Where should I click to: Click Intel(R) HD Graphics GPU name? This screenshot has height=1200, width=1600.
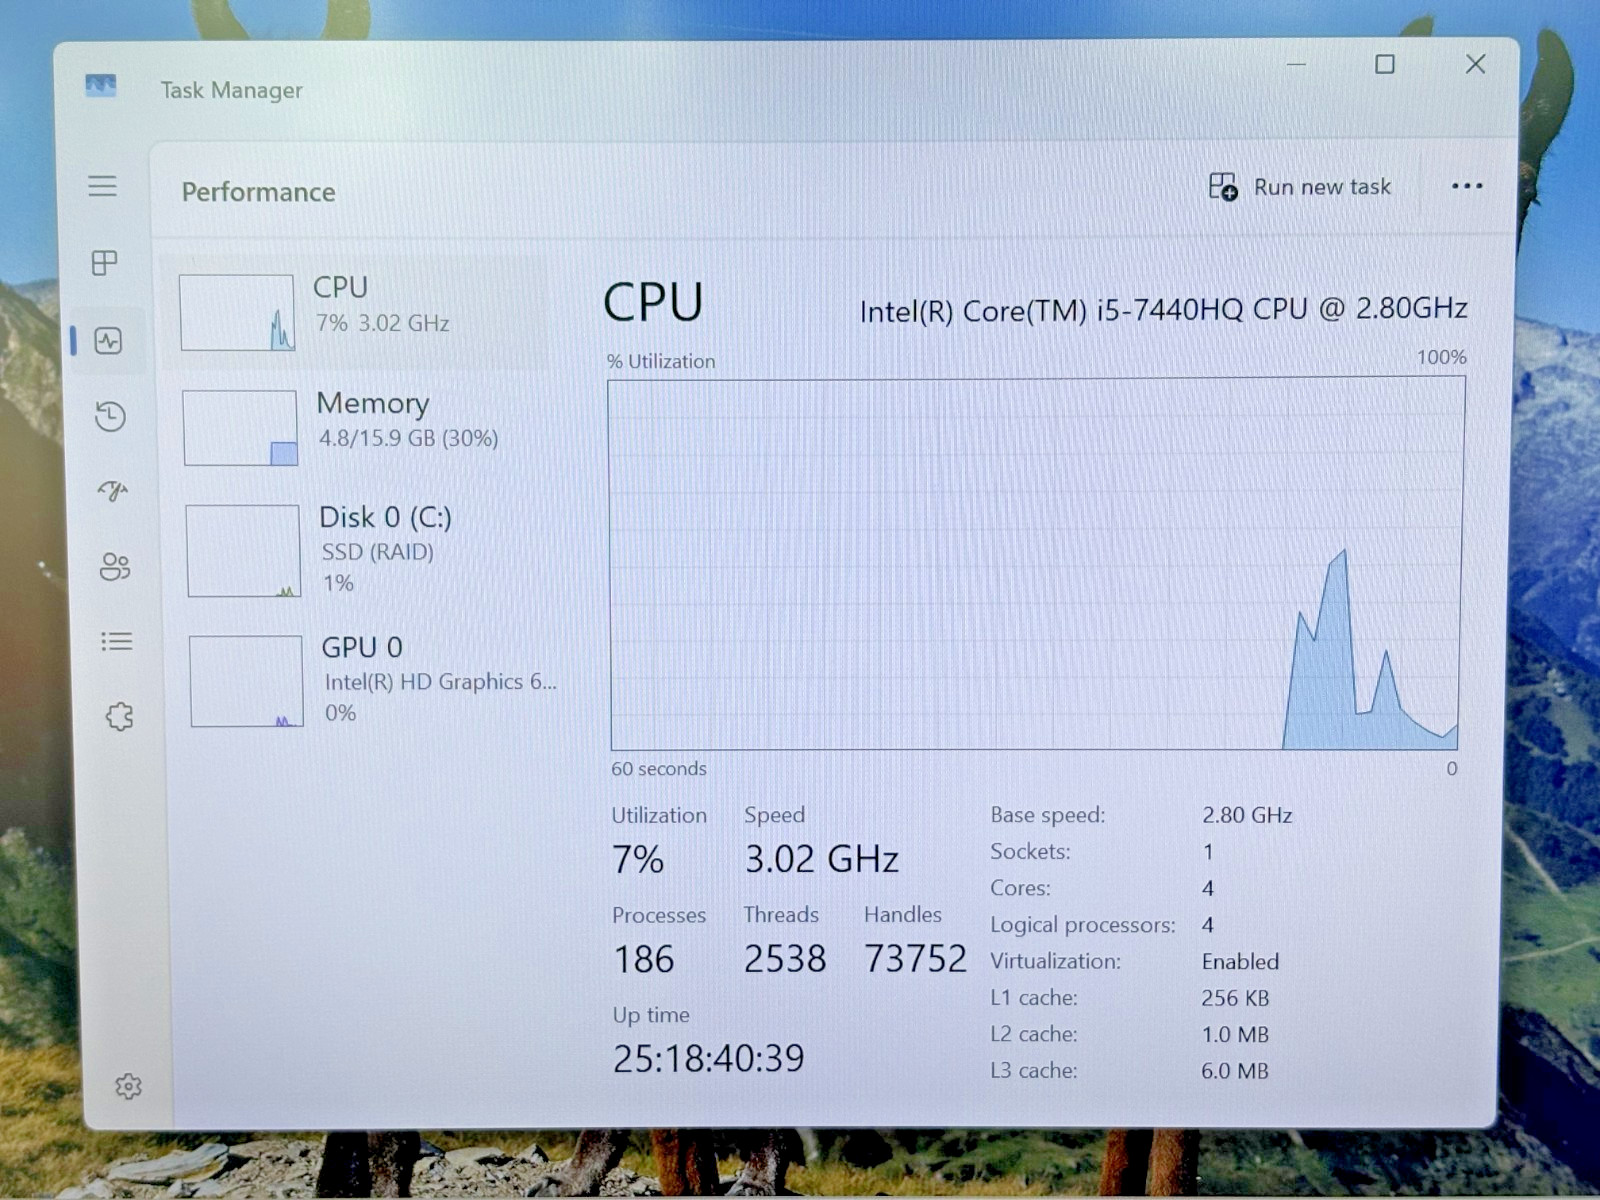coord(440,682)
